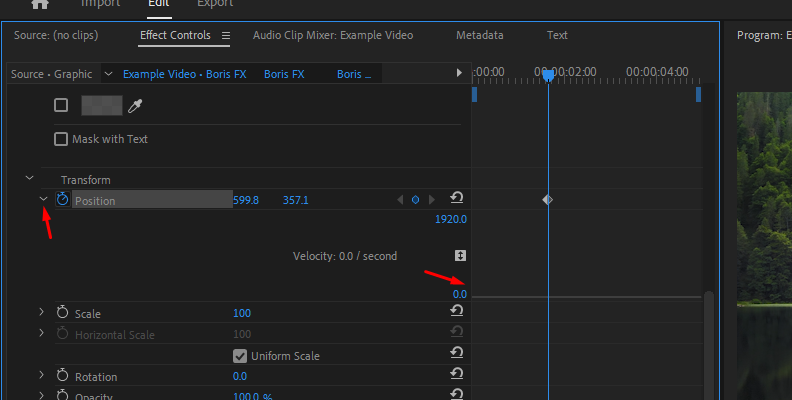Image resolution: width=792 pixels, height=400 pixels.
Task: Select the Position keyframe diamond in timeline
Action: point(547,200)
